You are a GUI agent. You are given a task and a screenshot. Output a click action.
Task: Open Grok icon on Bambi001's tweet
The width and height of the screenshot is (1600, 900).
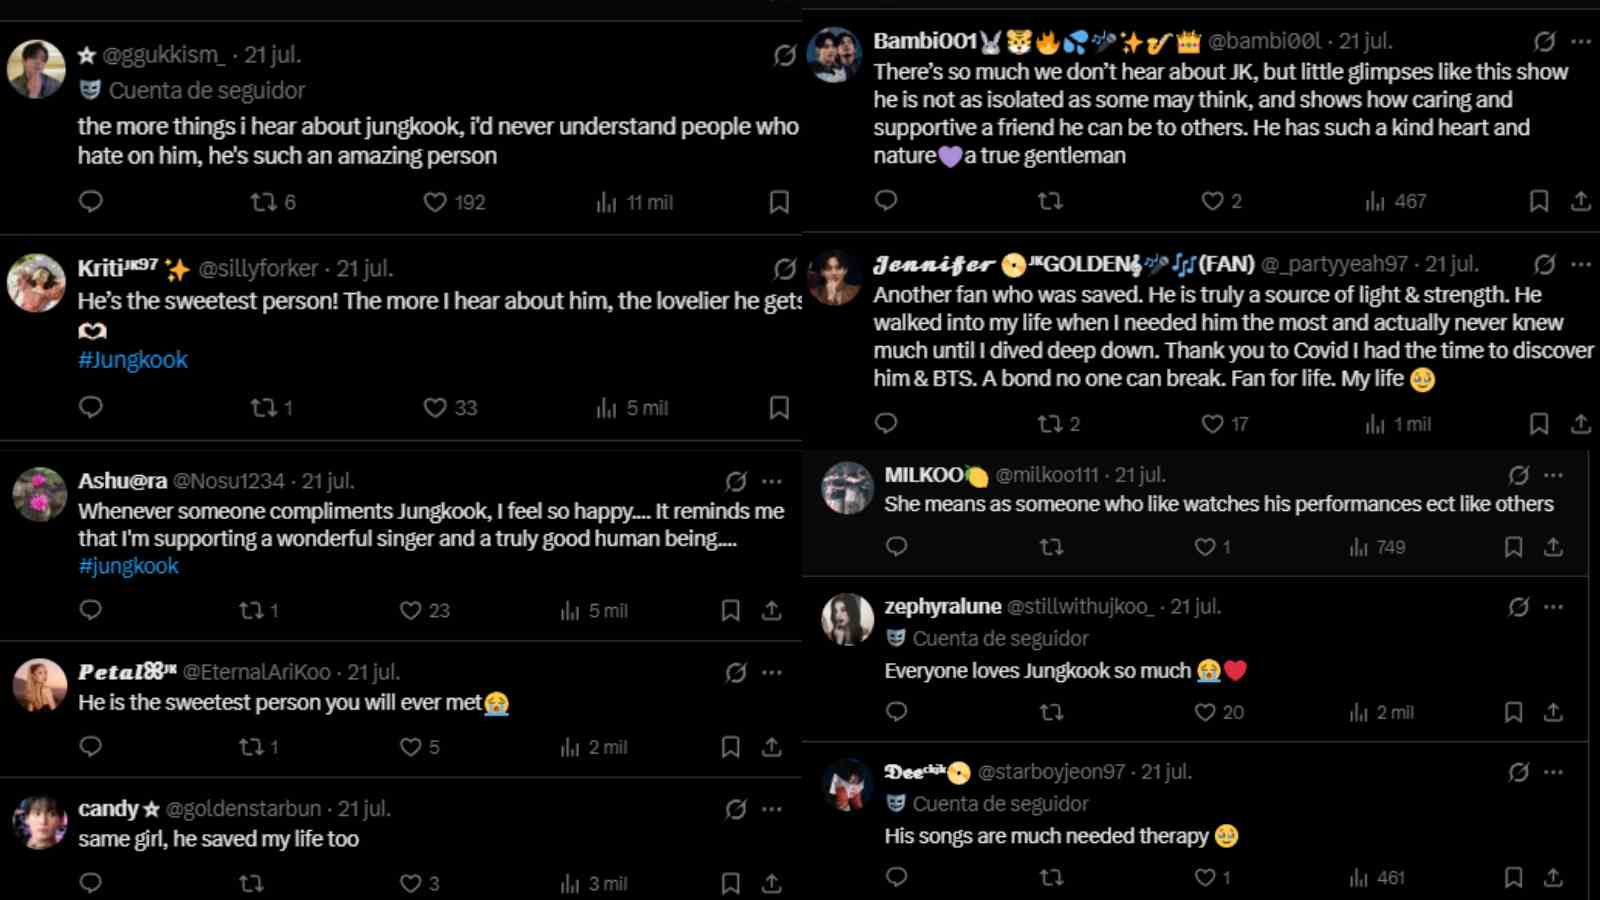pyautogui.click(x=1544, y=41)
